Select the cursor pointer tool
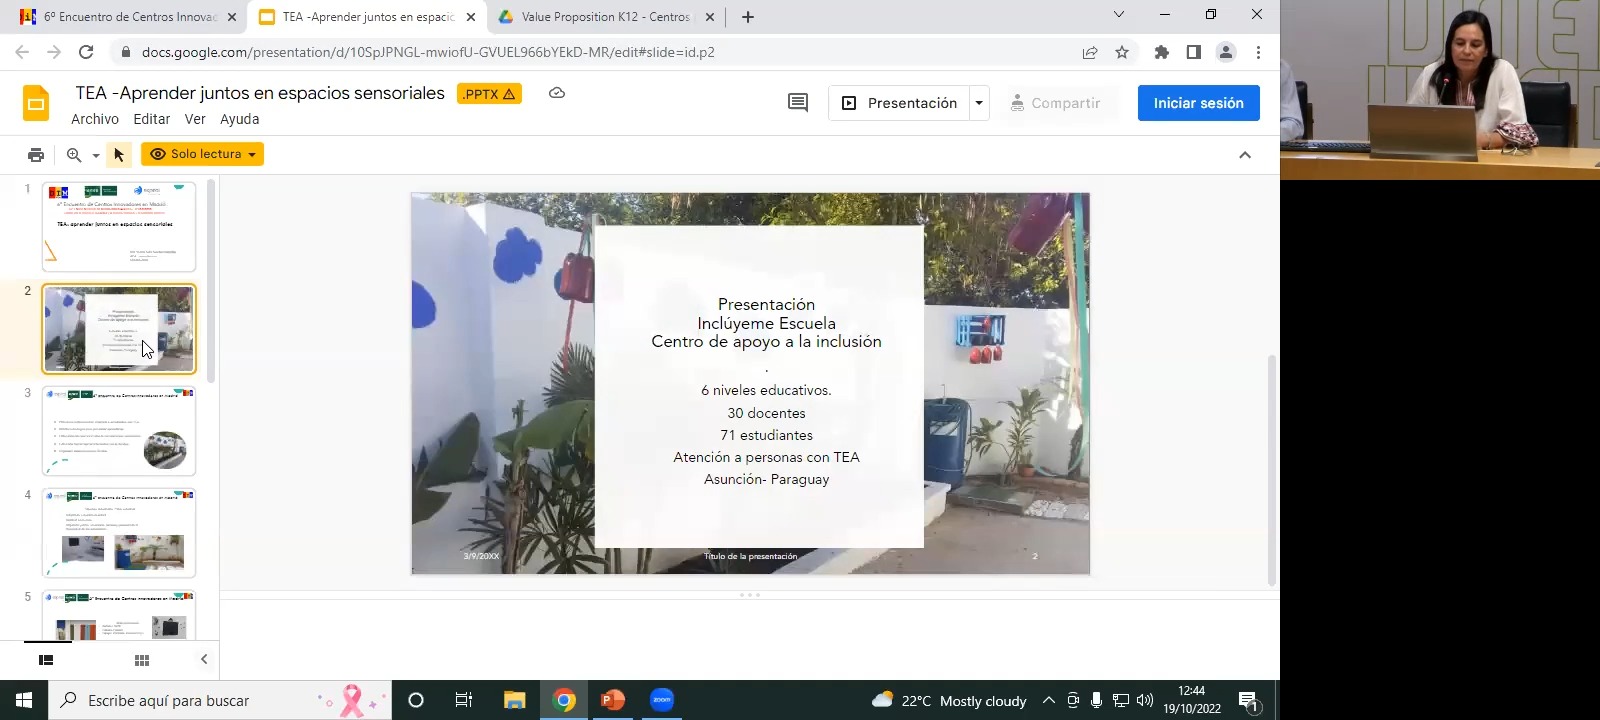Screen dimensions: 1600x720 (119, 155)
